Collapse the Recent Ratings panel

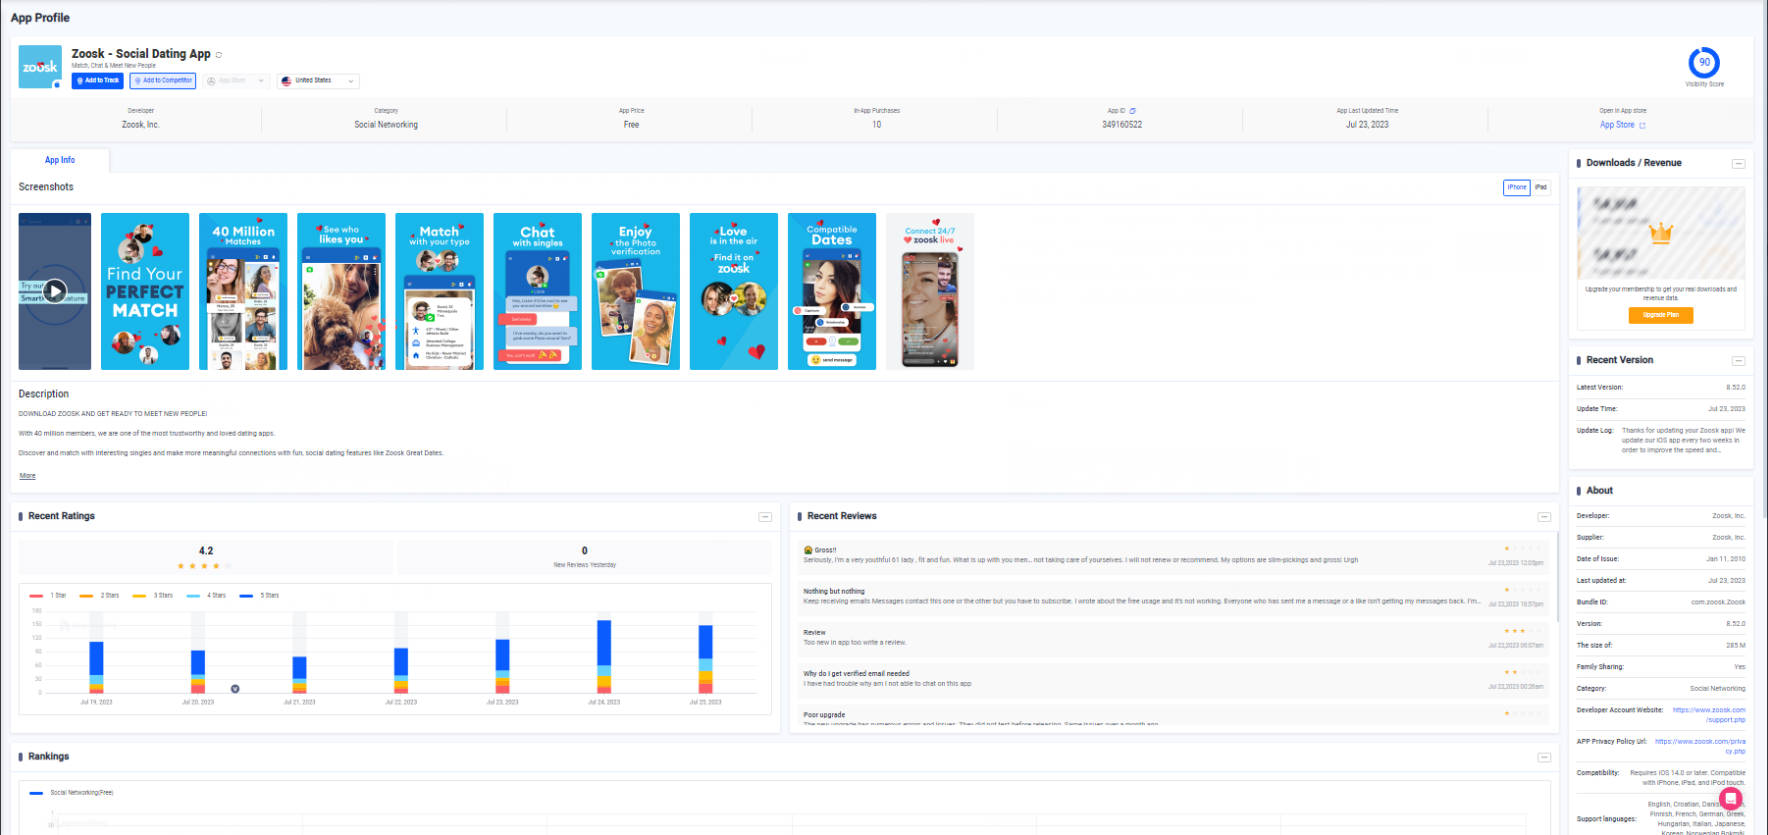(765, 517)
